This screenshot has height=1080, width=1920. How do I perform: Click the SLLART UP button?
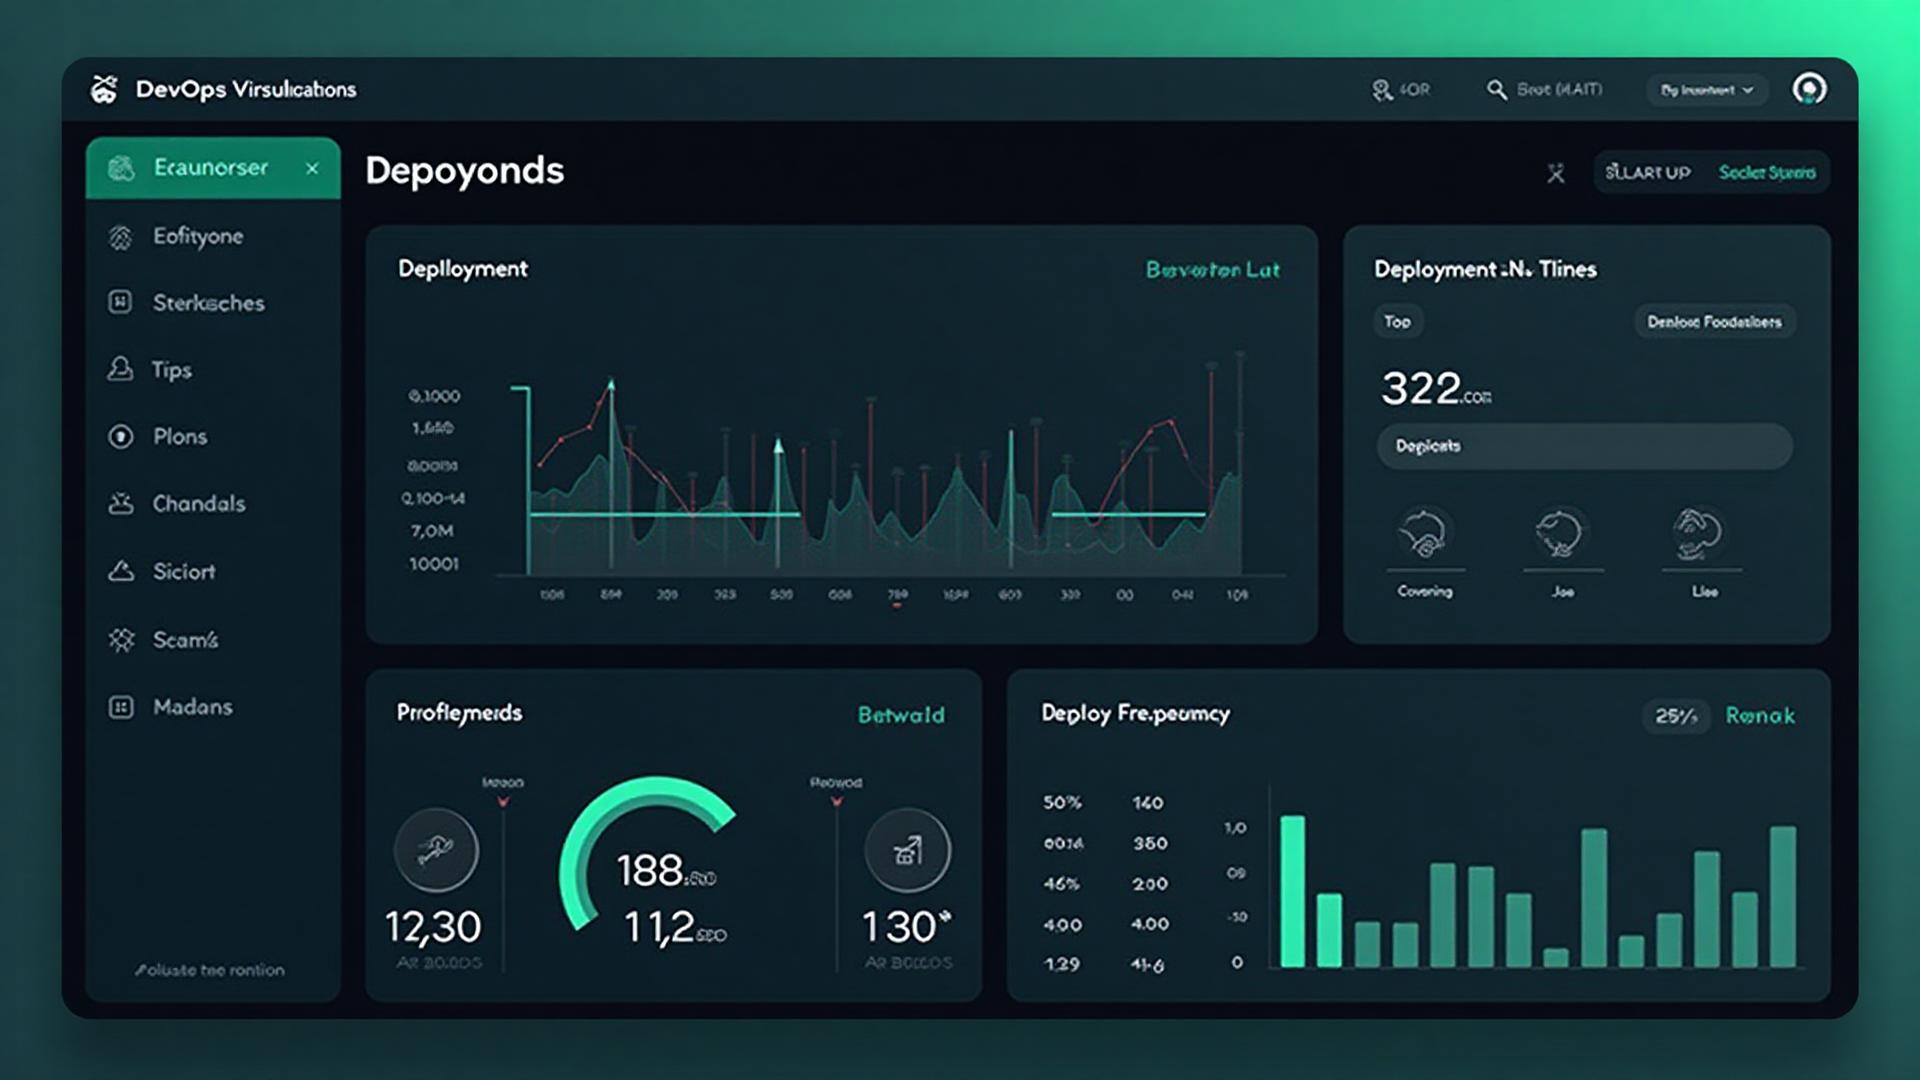(x=1648, y=172)
